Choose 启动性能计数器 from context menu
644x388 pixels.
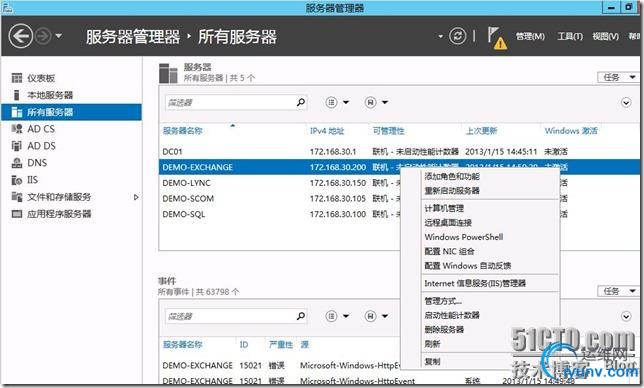click(x=452, y=315)
